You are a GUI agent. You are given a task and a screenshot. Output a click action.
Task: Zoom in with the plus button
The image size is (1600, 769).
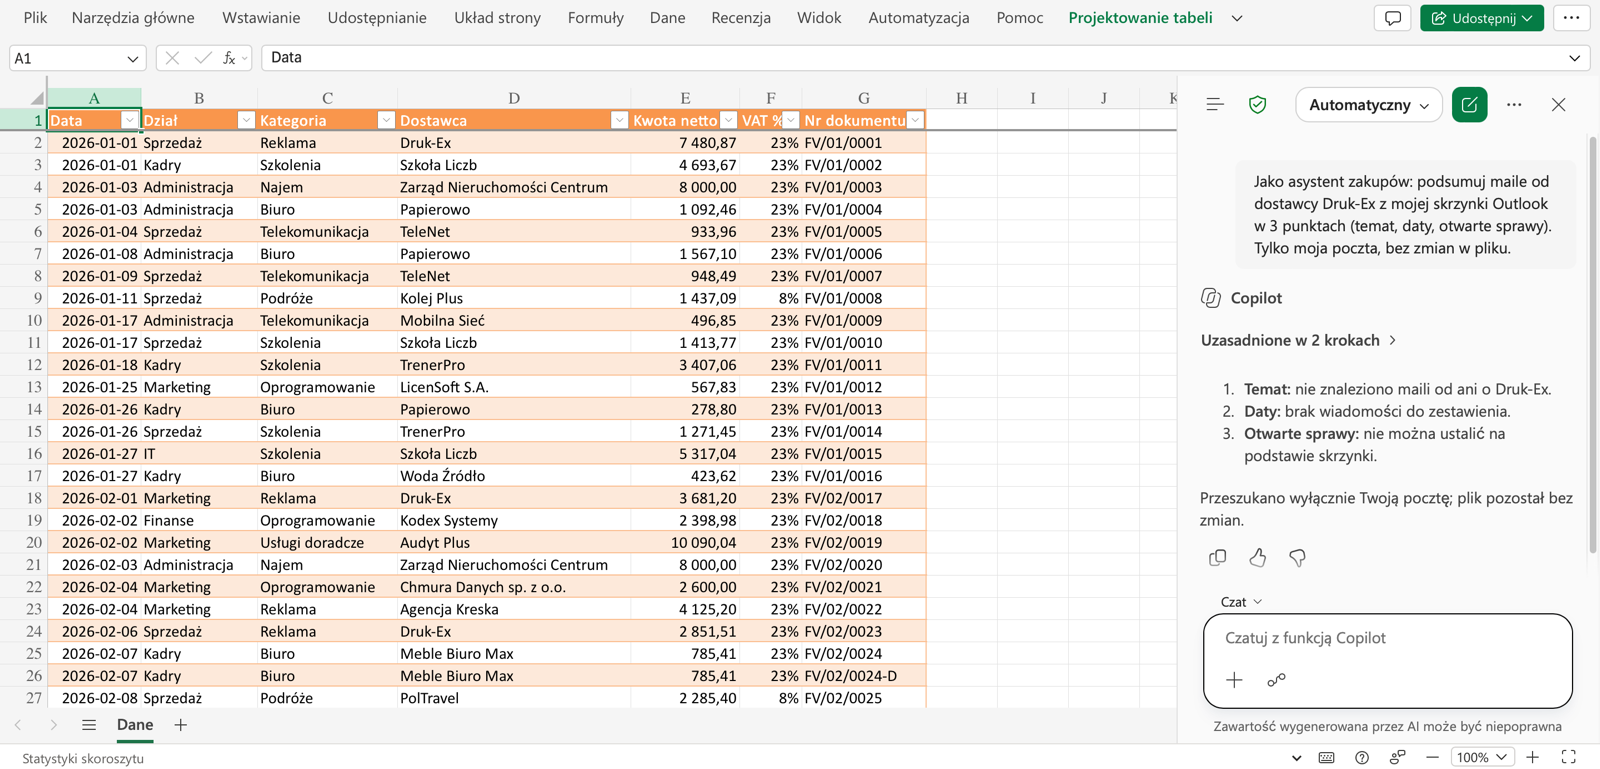pyautogui.click(x=1533, y=758)
